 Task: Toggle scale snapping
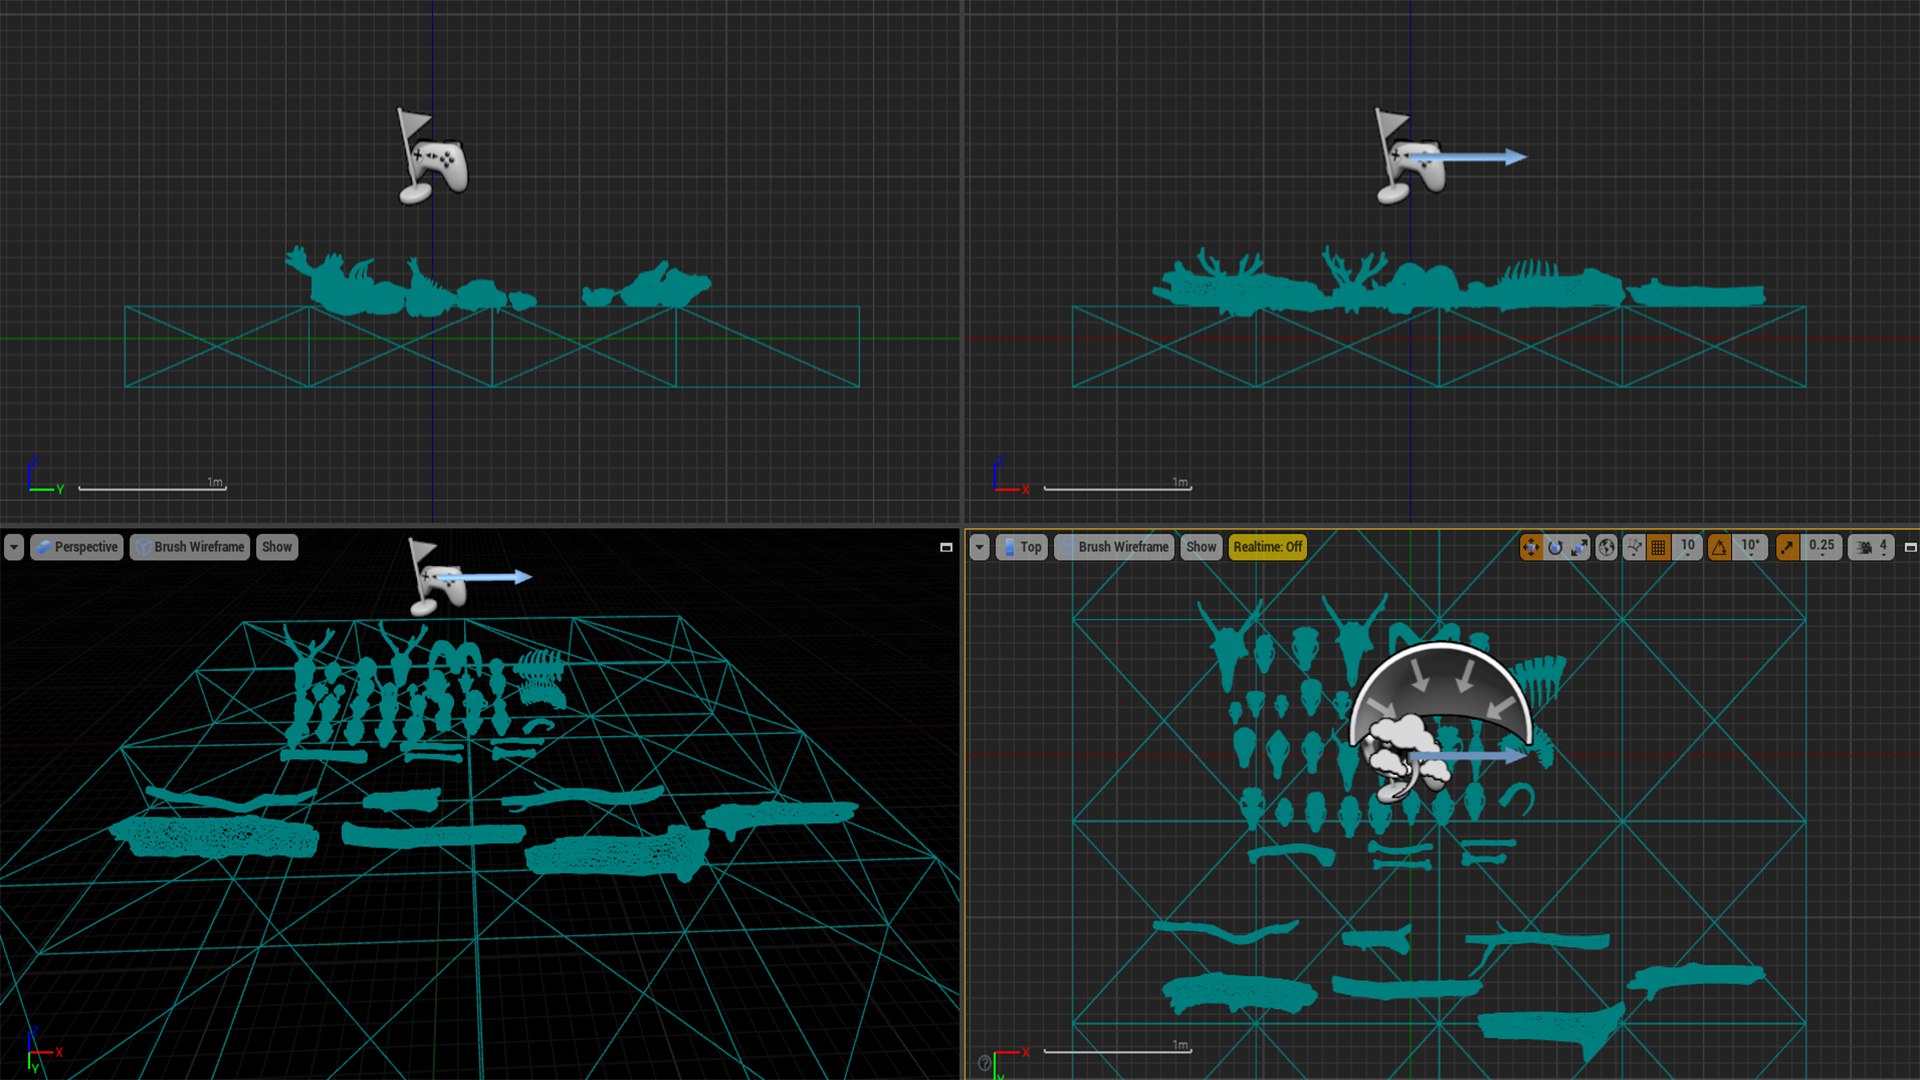click(1788, 547)
